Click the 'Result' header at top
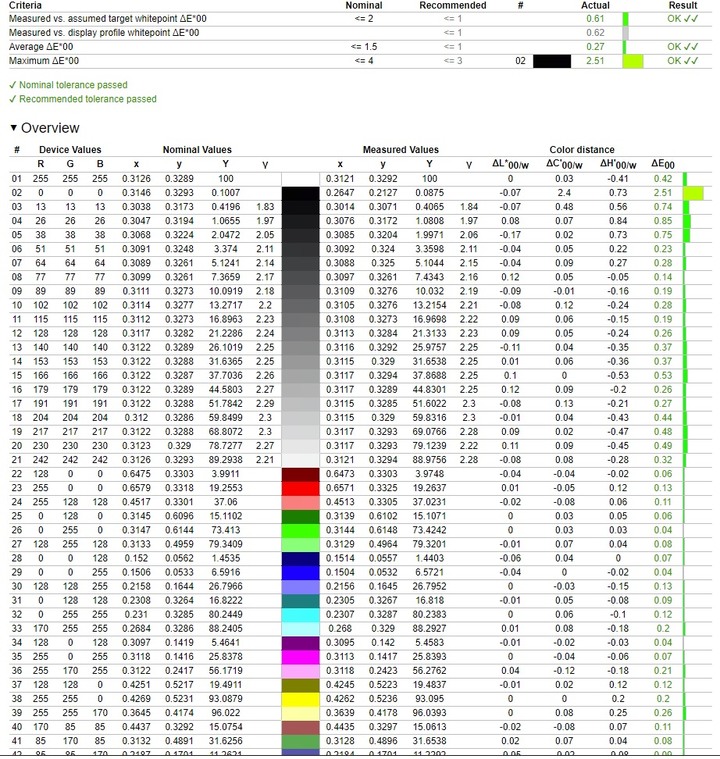The height and width of the screenshot is (759, 720). click(x=683, y=5)
